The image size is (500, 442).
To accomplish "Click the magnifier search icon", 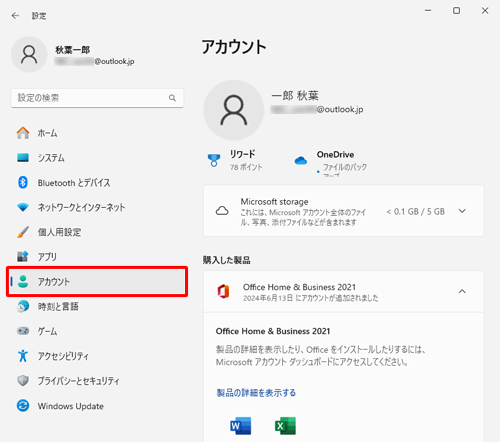I will (172, 98).
